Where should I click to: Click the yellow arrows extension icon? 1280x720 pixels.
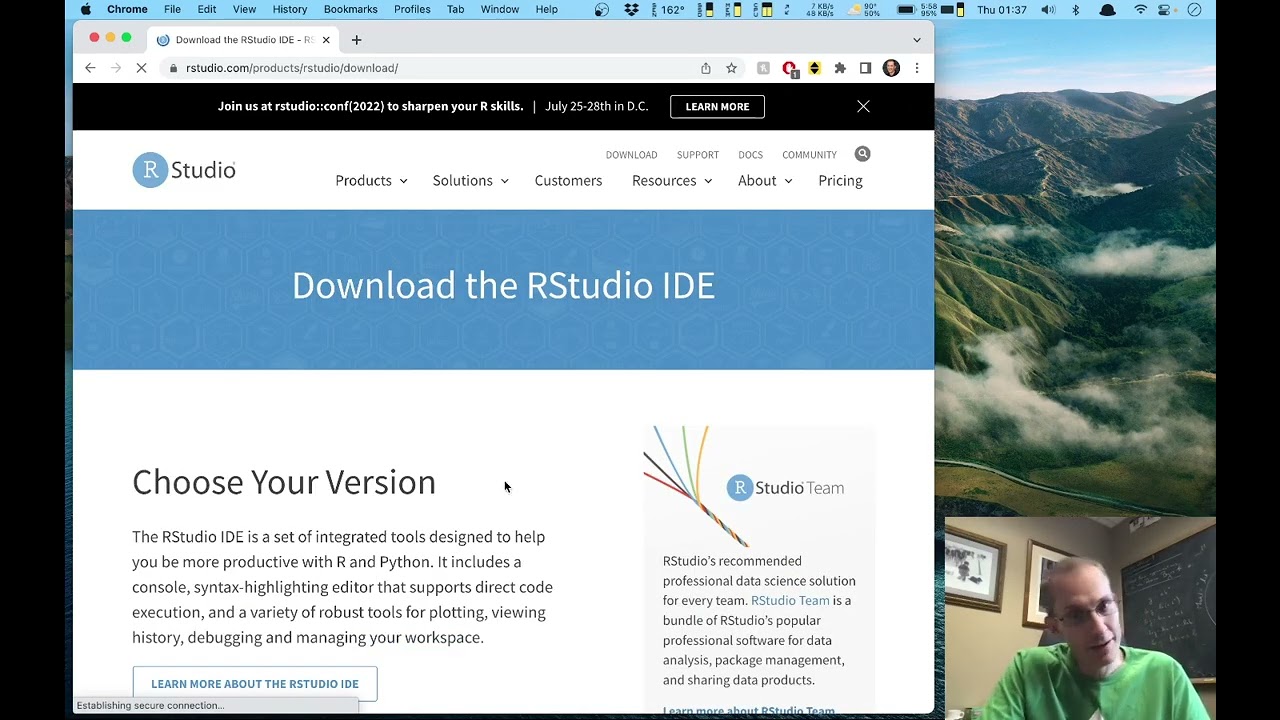click(814, 68)
